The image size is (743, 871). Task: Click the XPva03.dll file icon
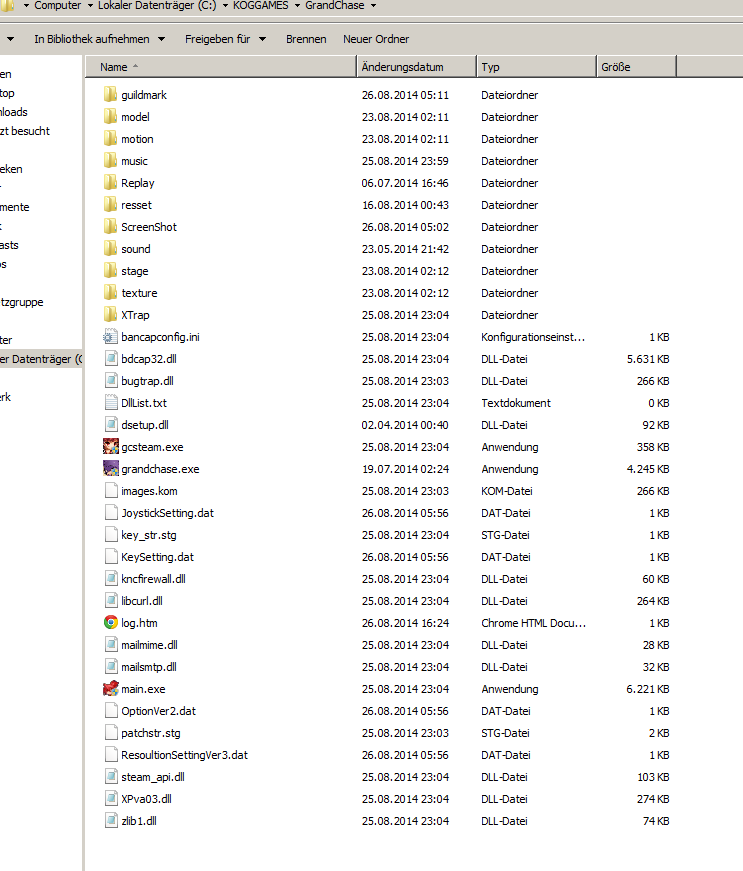[111, 799]
